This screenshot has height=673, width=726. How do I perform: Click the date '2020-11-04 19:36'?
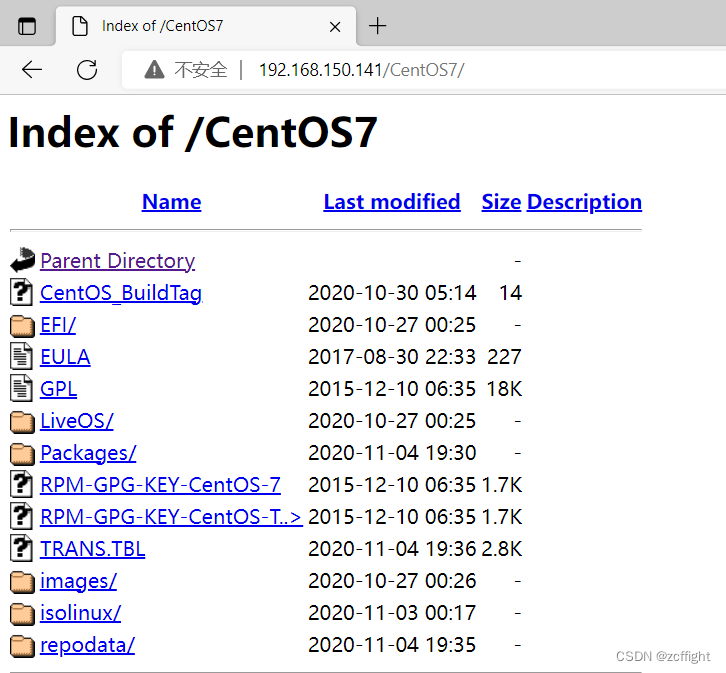coord(392,549)
